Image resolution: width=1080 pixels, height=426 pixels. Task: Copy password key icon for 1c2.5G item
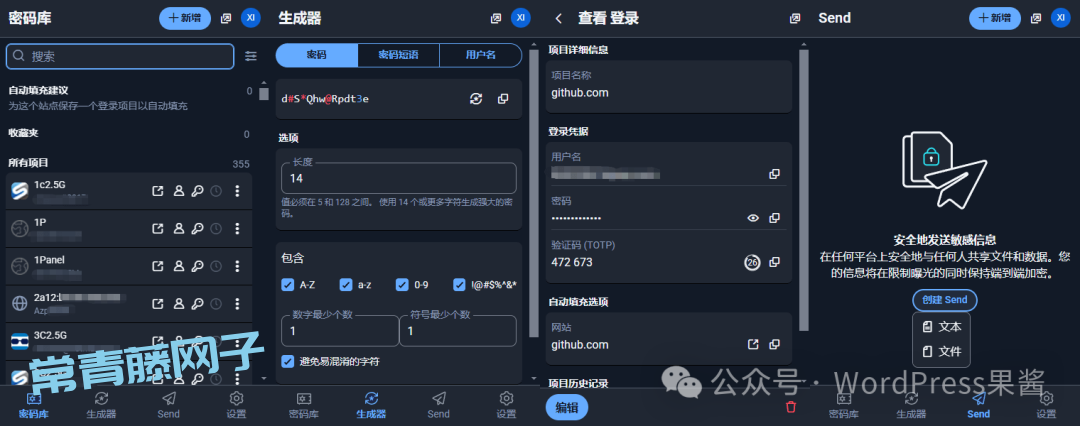(x=198, y=191)
